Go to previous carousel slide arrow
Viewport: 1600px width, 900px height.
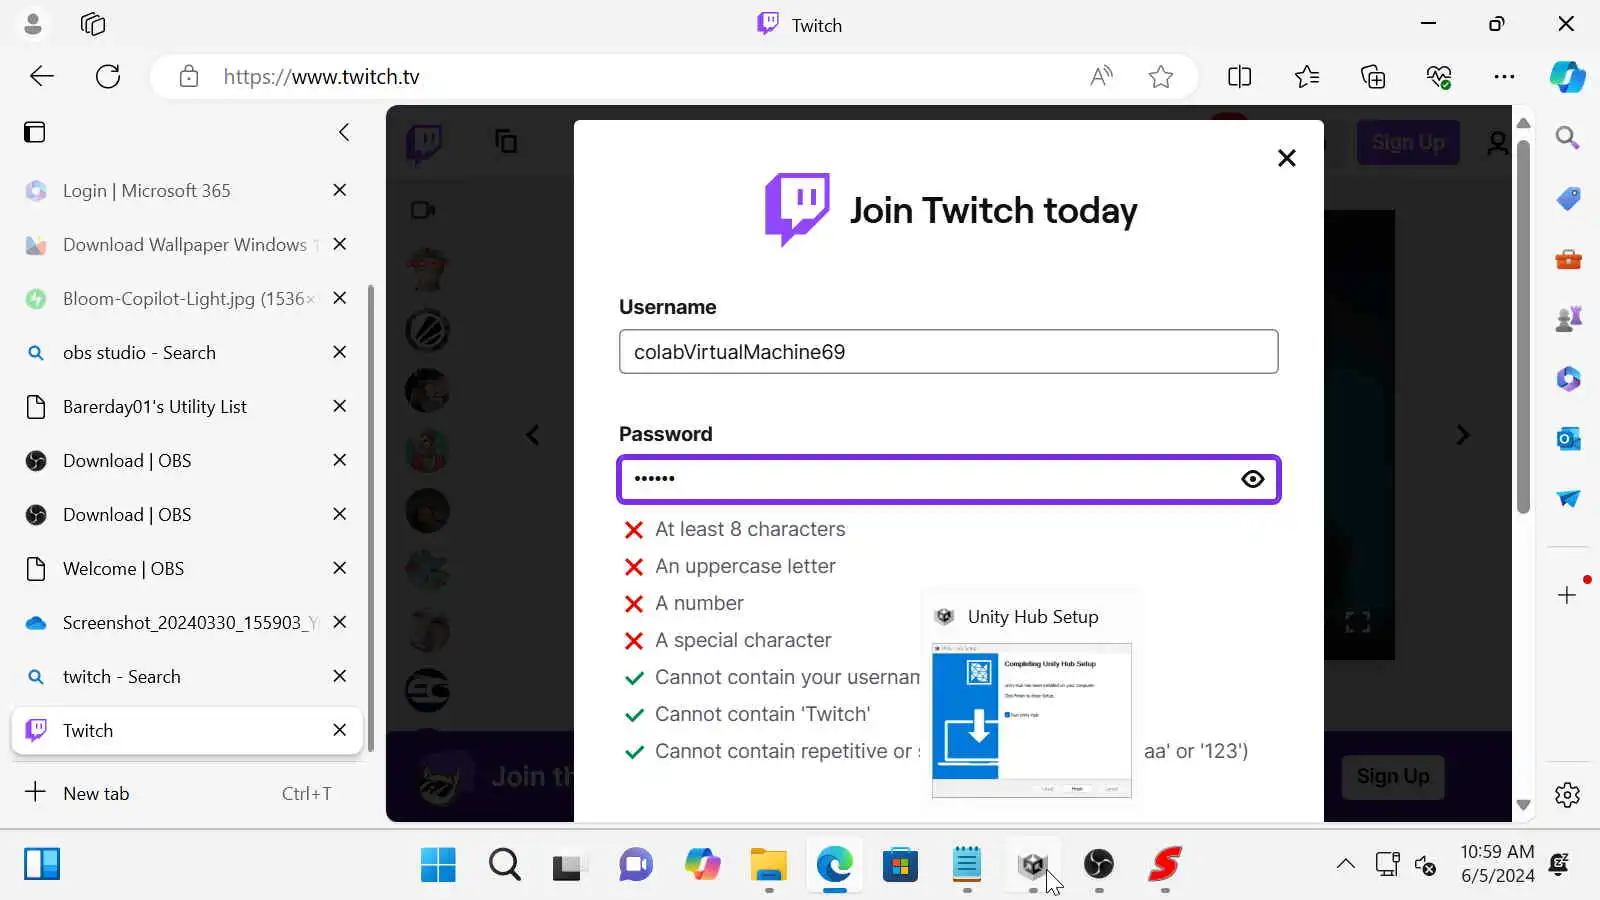533,435
